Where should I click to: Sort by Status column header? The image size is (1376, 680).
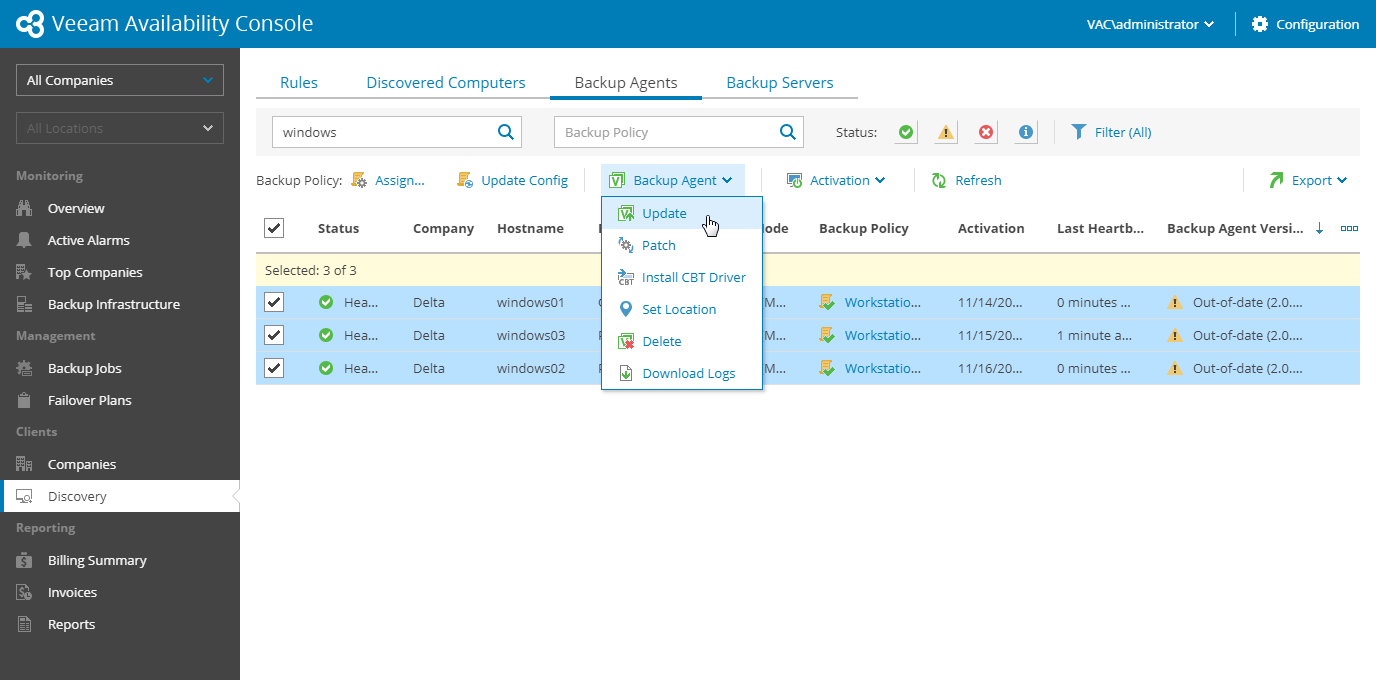click(338, 228)
